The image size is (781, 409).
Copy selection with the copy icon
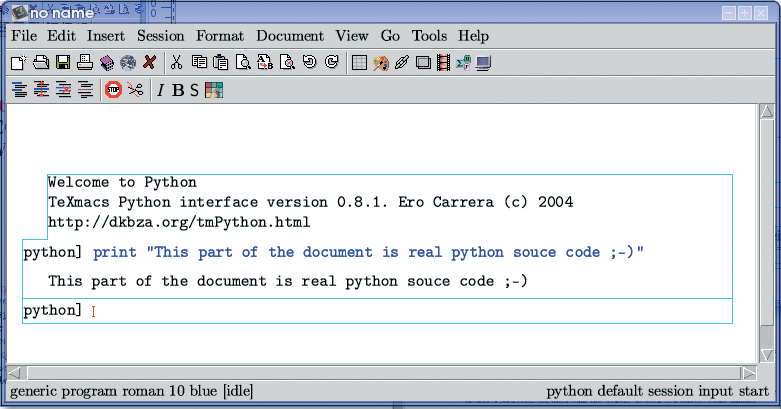click(x=199, y=63)
